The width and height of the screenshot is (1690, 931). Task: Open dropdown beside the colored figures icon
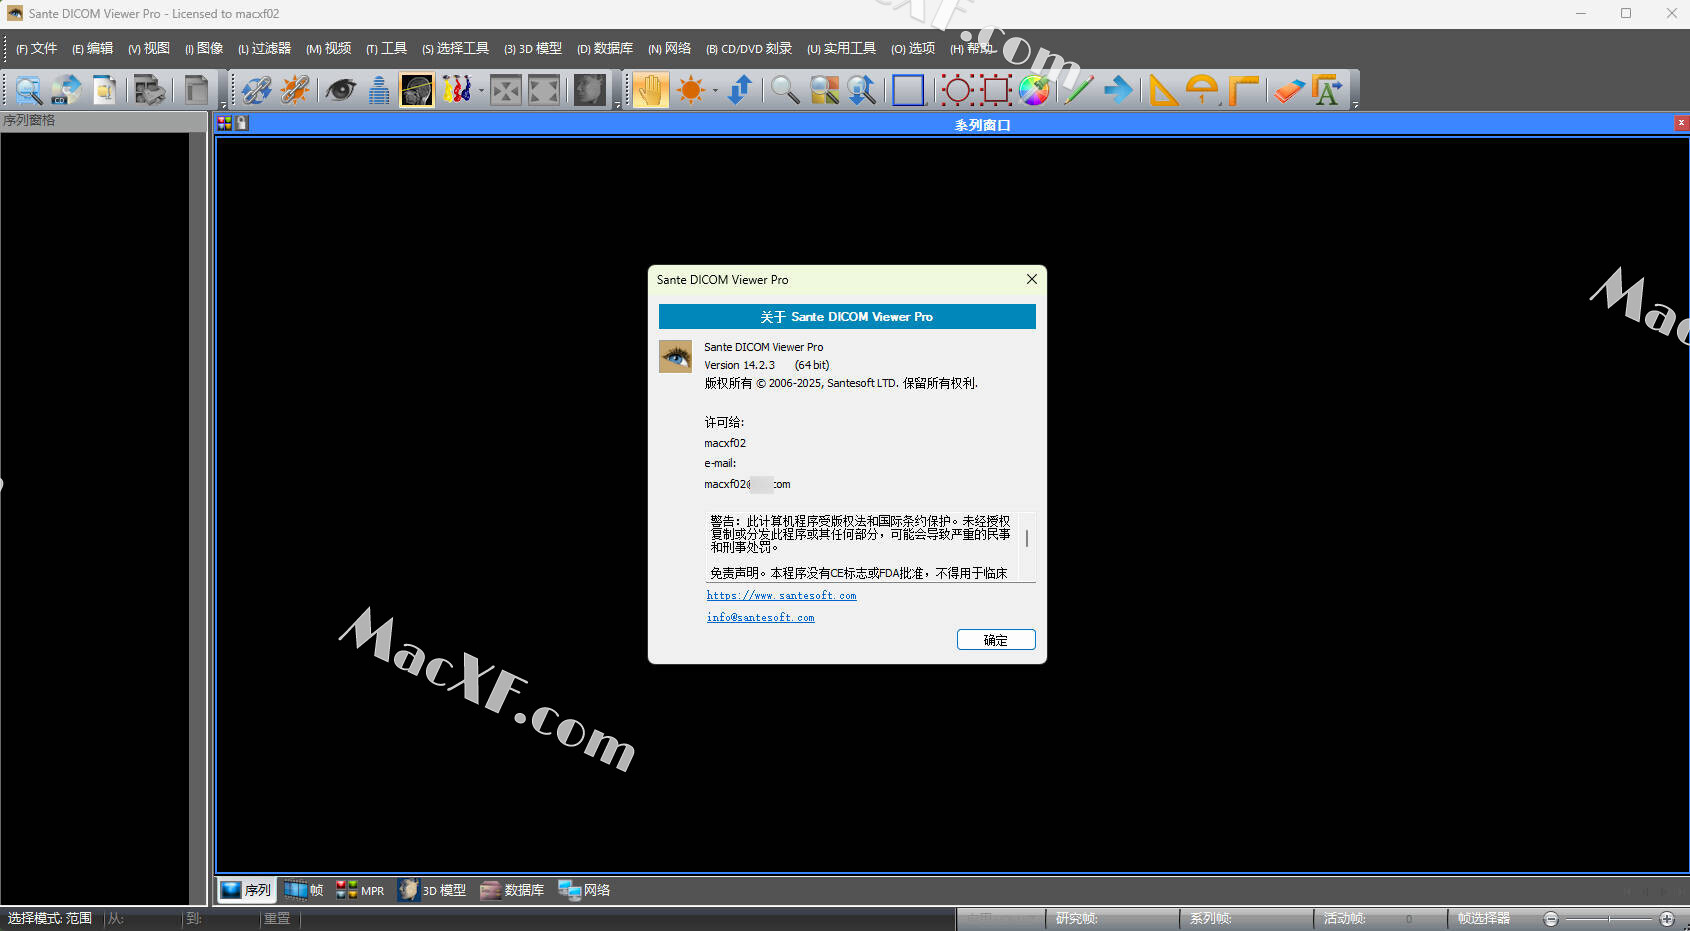[481, 91]
